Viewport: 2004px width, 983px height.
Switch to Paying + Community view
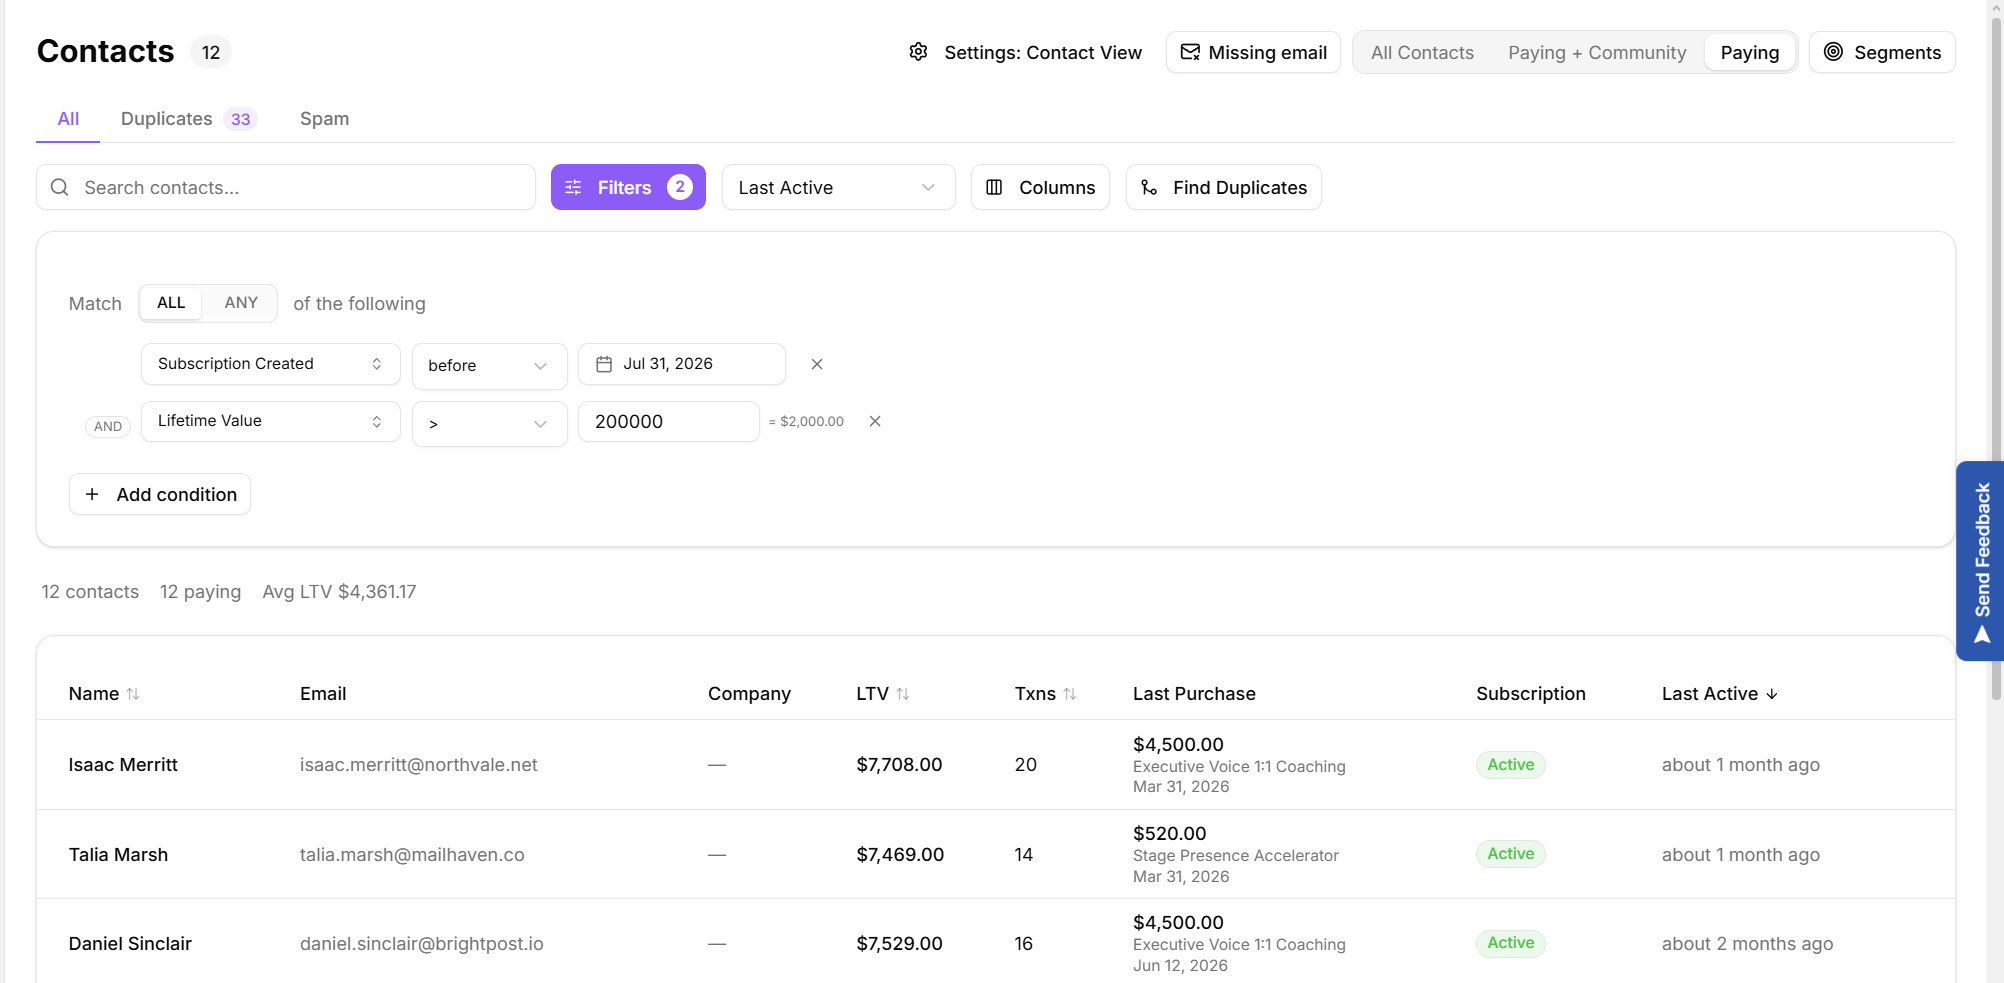[x=1597, y=52]
